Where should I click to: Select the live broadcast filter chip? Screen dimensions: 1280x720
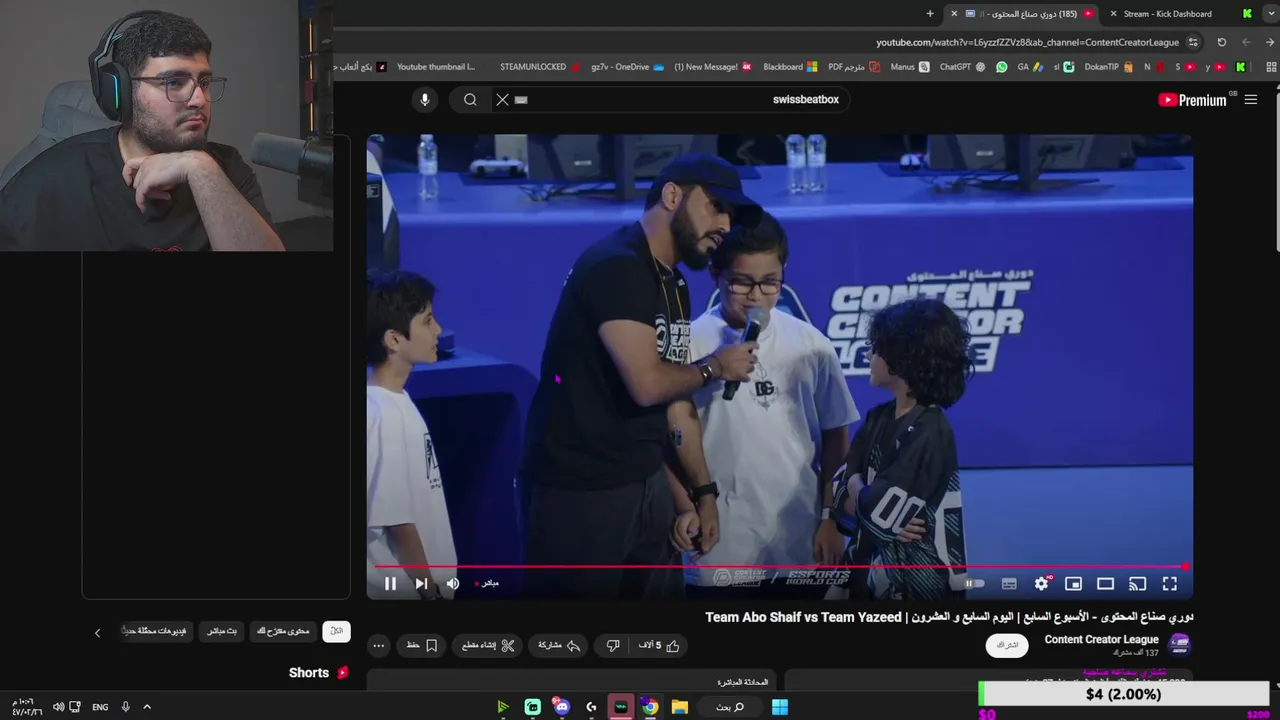(222, 631)
